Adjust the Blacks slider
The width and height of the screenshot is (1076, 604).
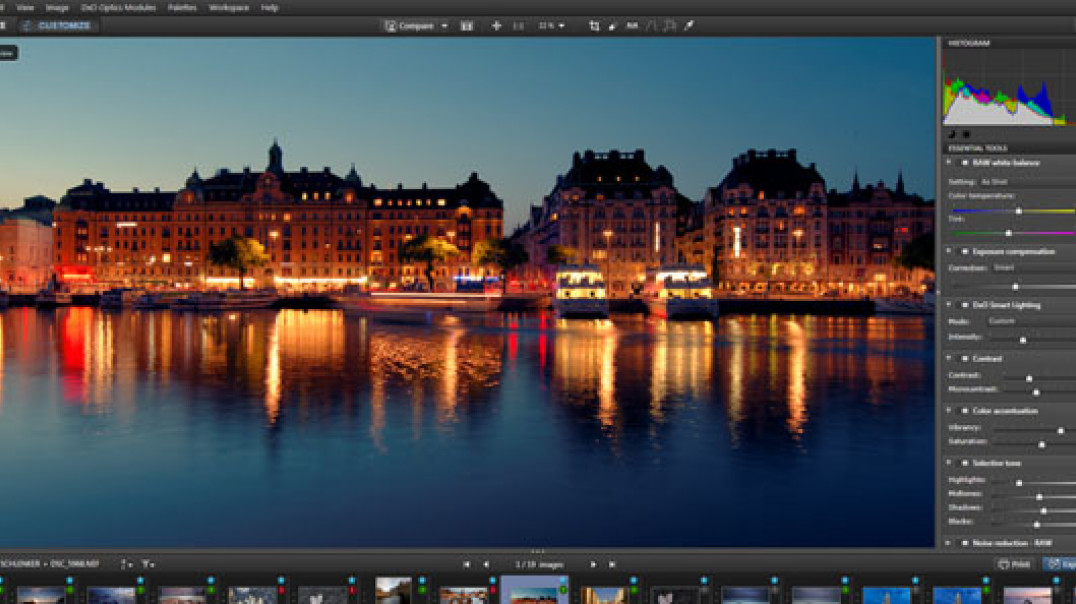tap(1037, 524)
